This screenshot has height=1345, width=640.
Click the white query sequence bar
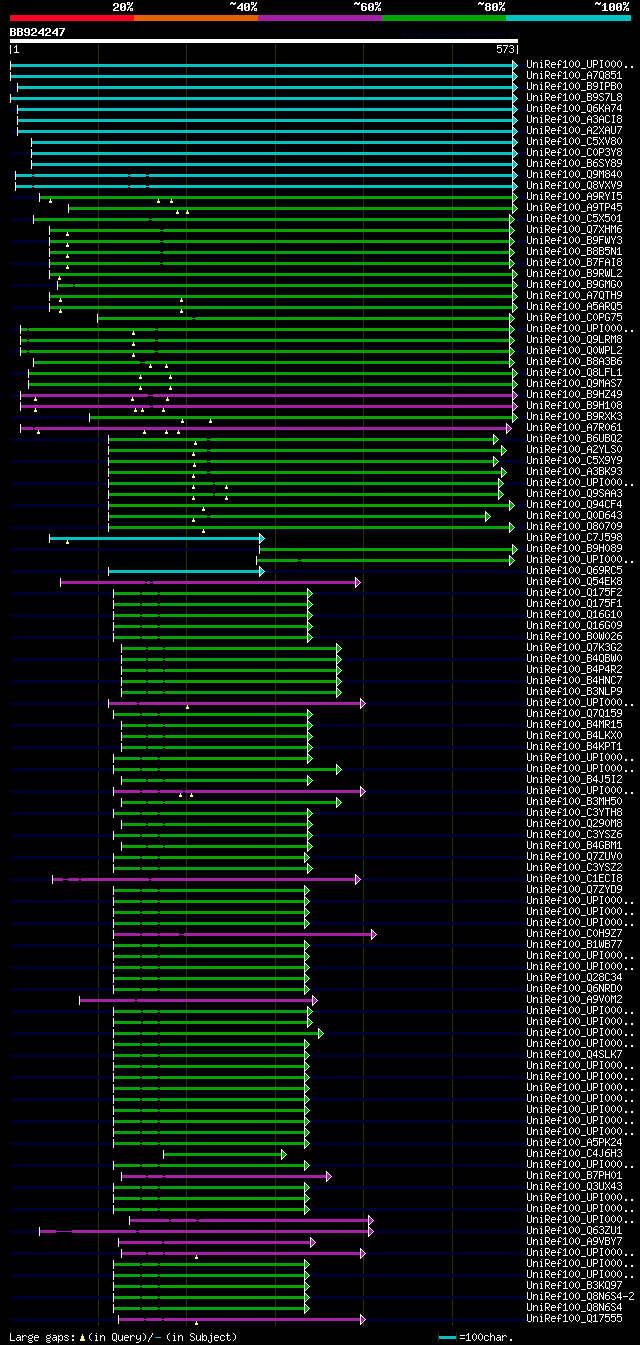click(264, 41)
